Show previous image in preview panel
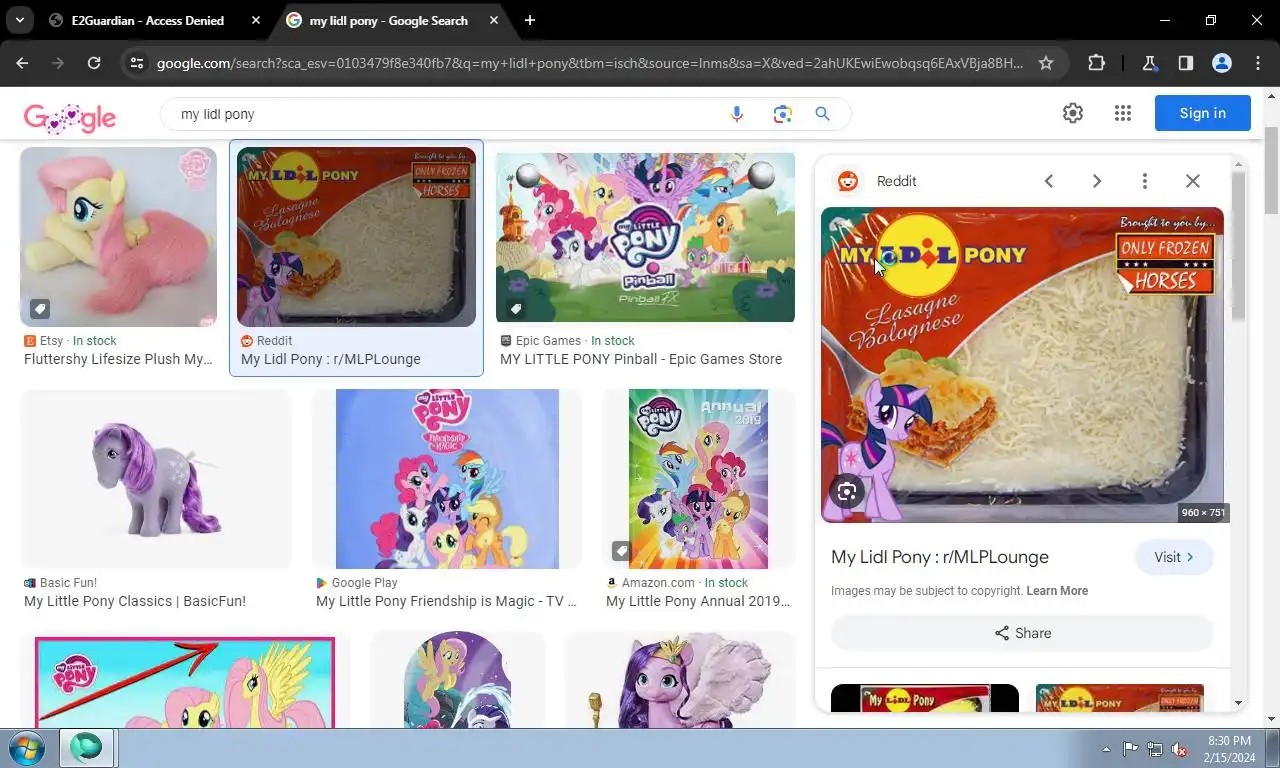Viewport: 1280px width, 768px height. click(x=1049, y=181)
